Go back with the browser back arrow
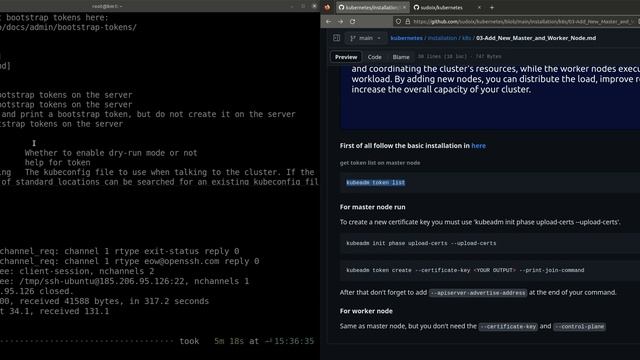This screenshot has width=640, height=360. coord(329,22)
